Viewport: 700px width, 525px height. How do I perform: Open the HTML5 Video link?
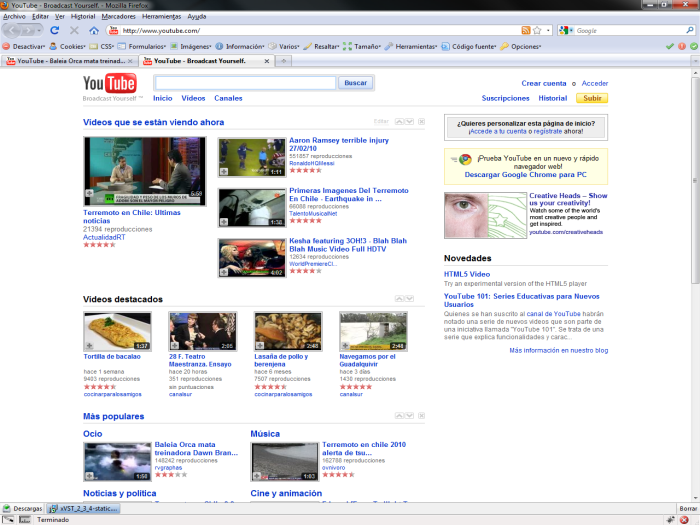(x=467, y=274)
